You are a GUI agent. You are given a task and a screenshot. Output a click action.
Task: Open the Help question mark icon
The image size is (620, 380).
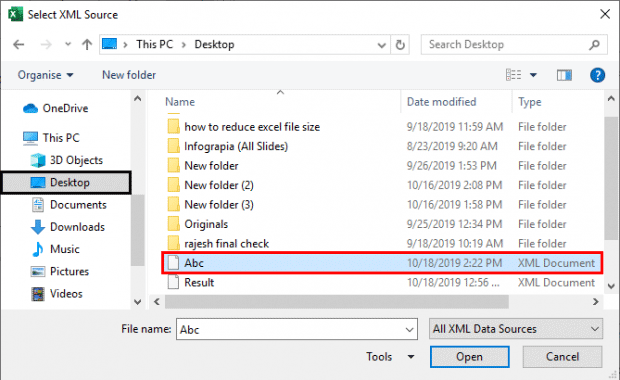[x=597, y=75]
